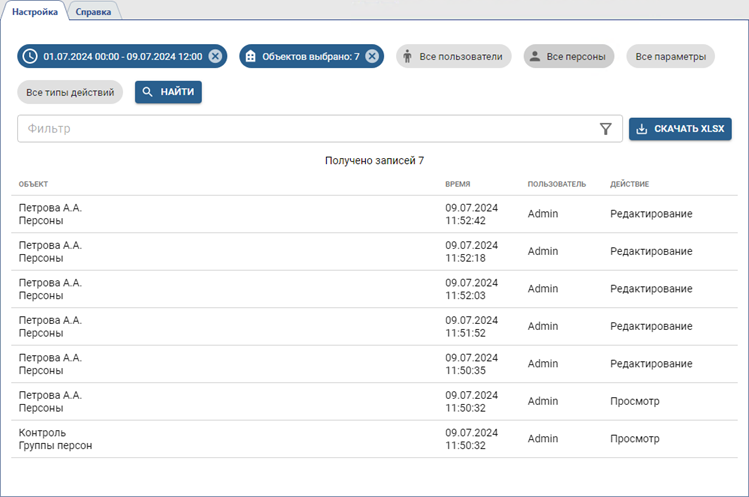Screen dimensions: 749x497
Task: Clear the date range filter chip
Action: pyautogui.click(x=215, y=56)
